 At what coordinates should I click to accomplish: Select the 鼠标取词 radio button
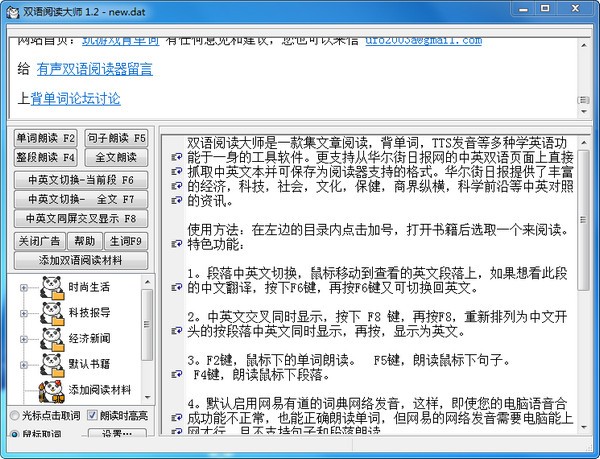15,435
